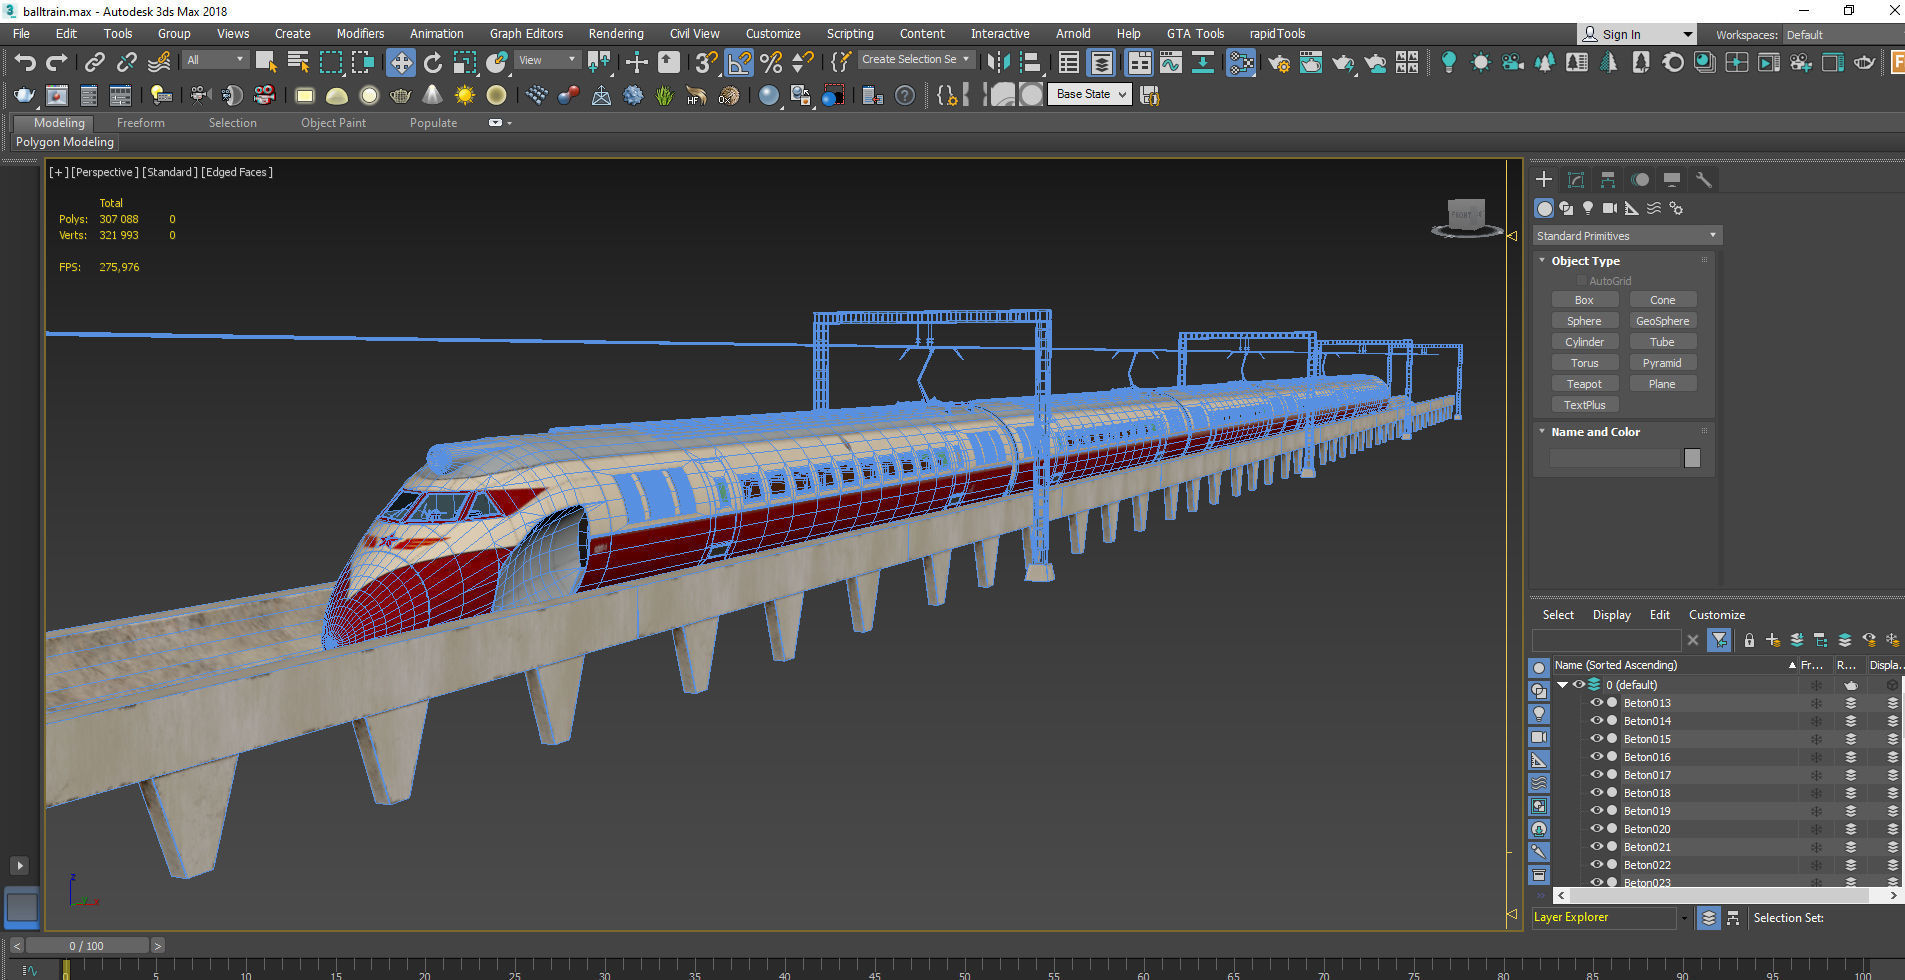Activate the Select and Rotate tool
The width and height of the screenshot is (1905, 980).
[x=433, y=63]
